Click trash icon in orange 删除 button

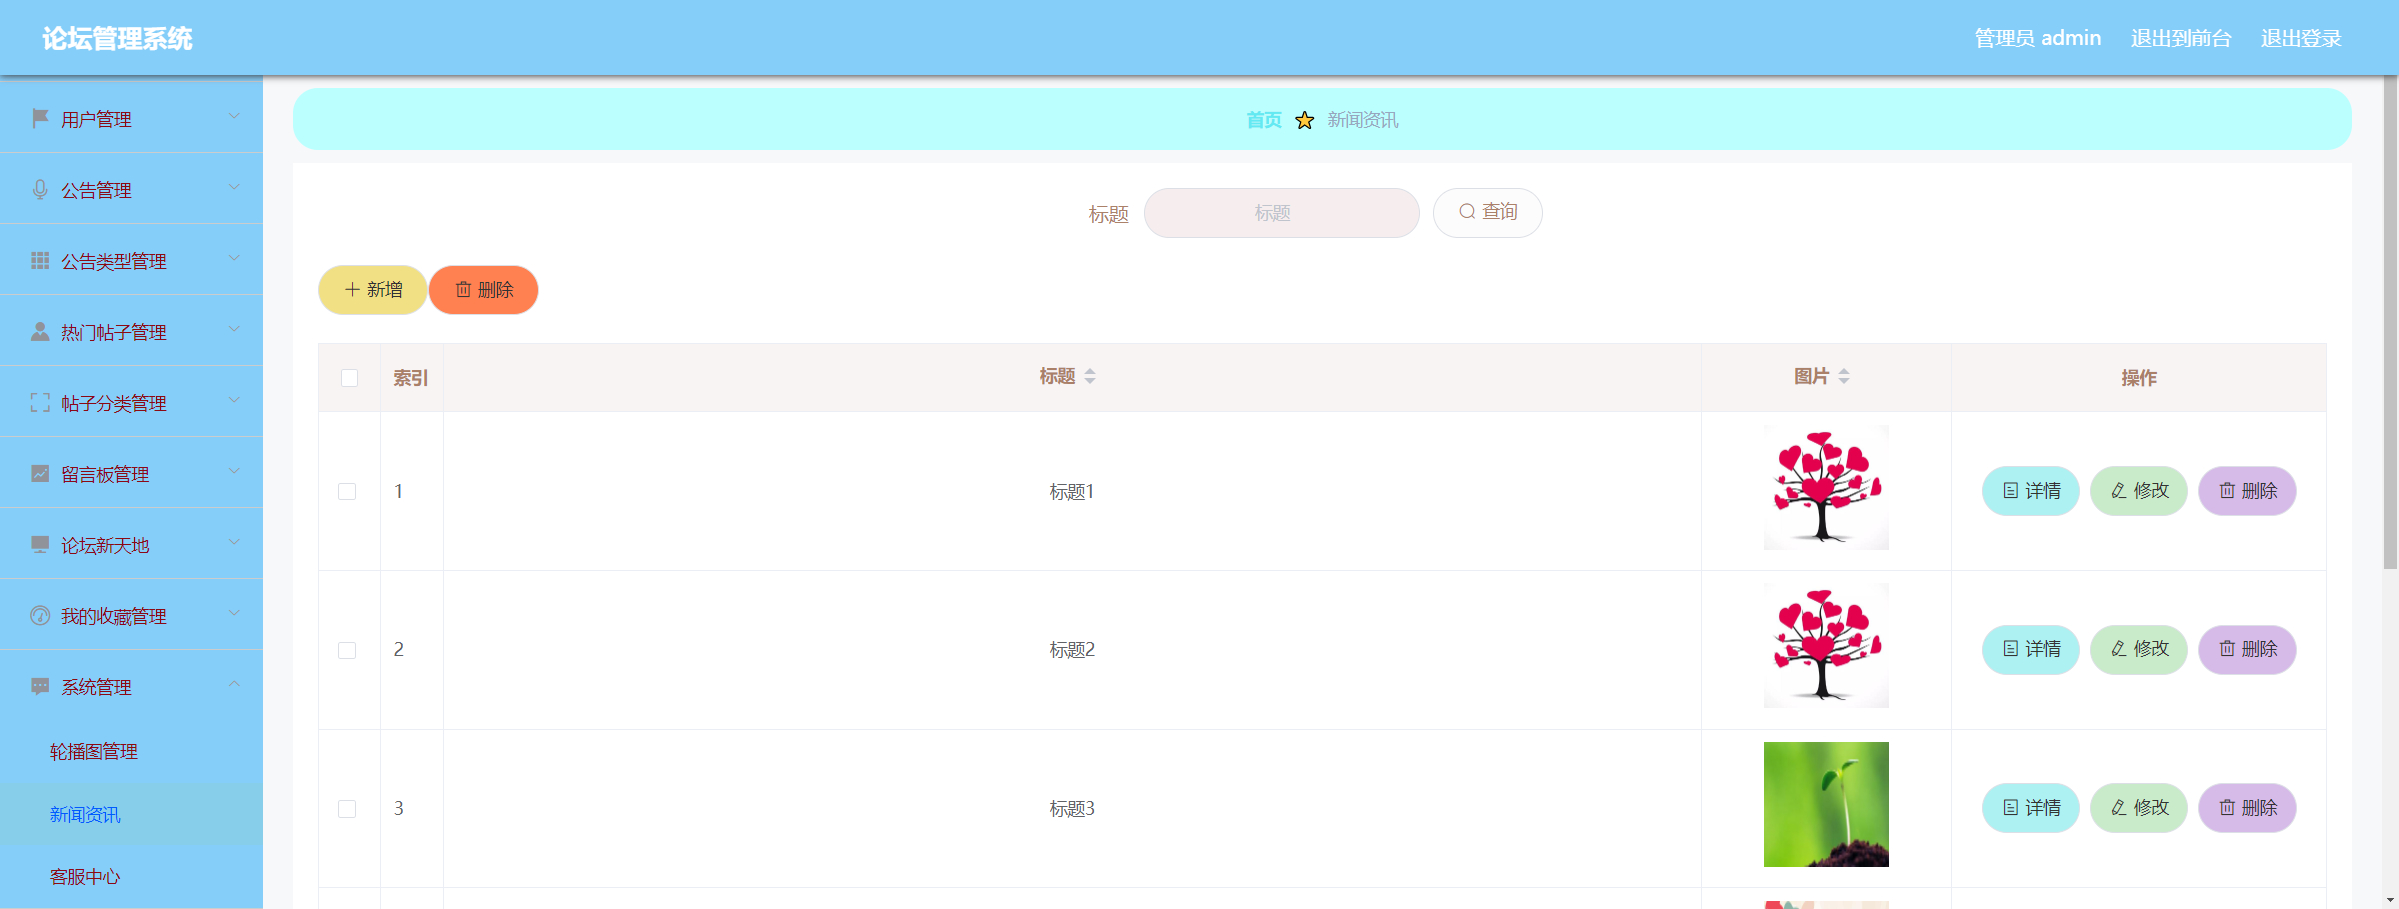click(x=464, y=289)
